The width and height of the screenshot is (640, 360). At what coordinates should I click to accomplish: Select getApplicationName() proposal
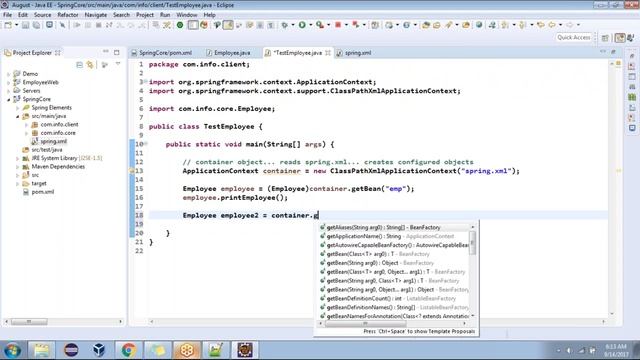tap(395, 236)
